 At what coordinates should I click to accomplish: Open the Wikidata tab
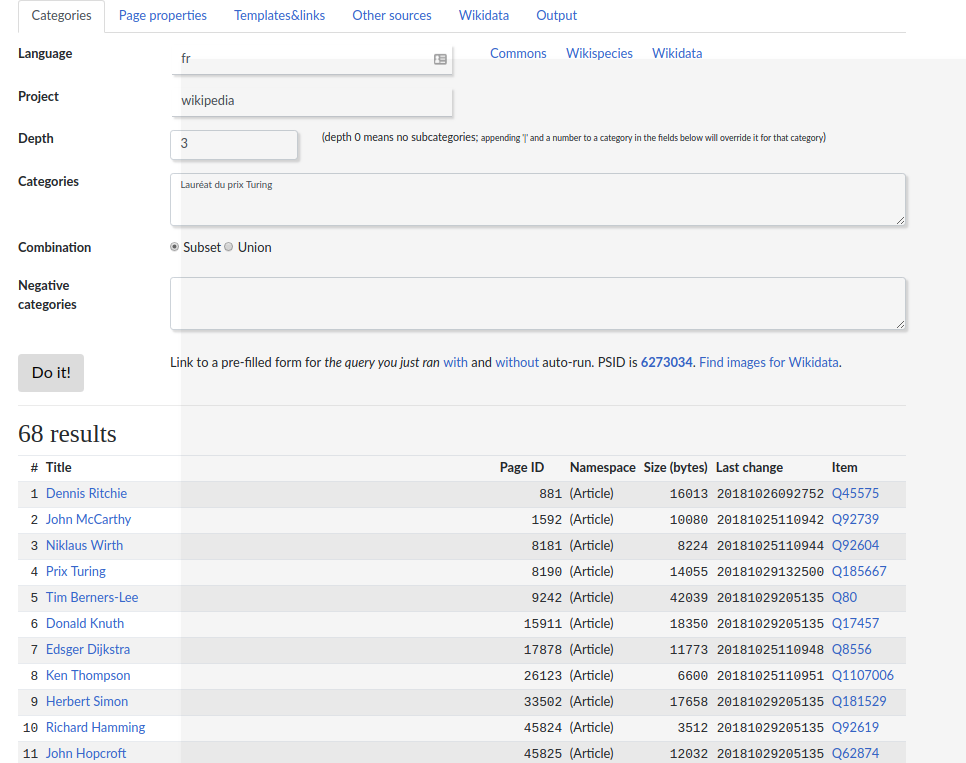click(484, 16)
